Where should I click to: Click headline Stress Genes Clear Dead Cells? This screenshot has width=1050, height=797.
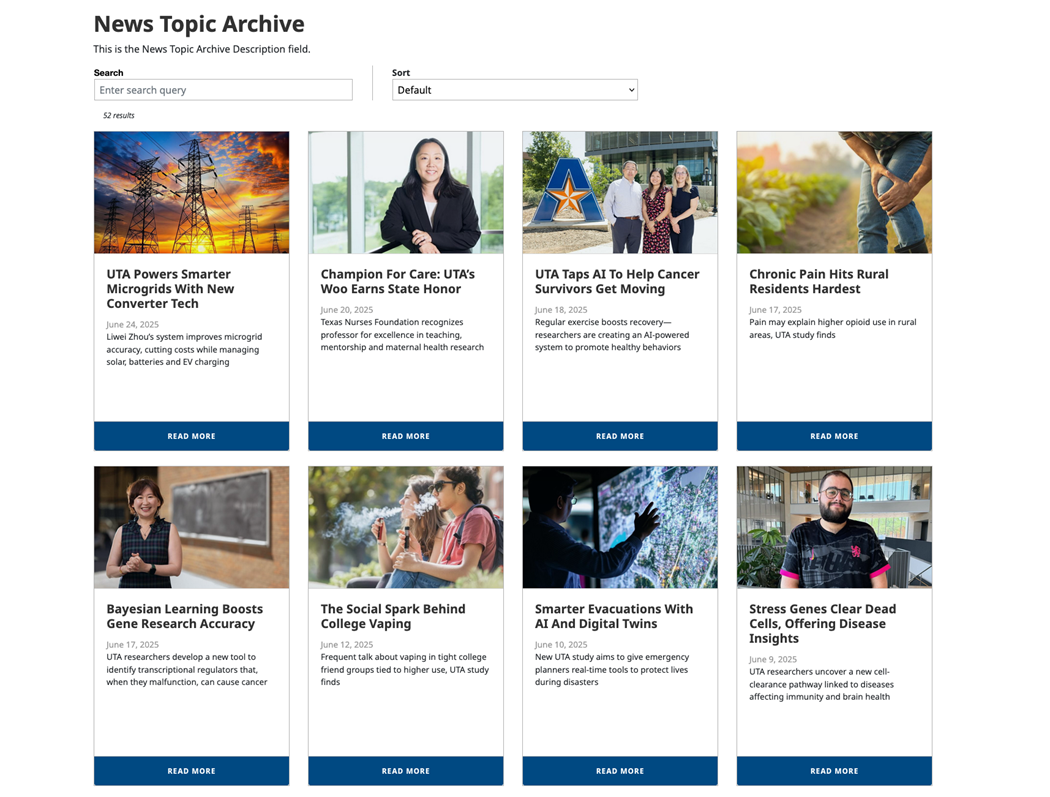tap(822, 624)
